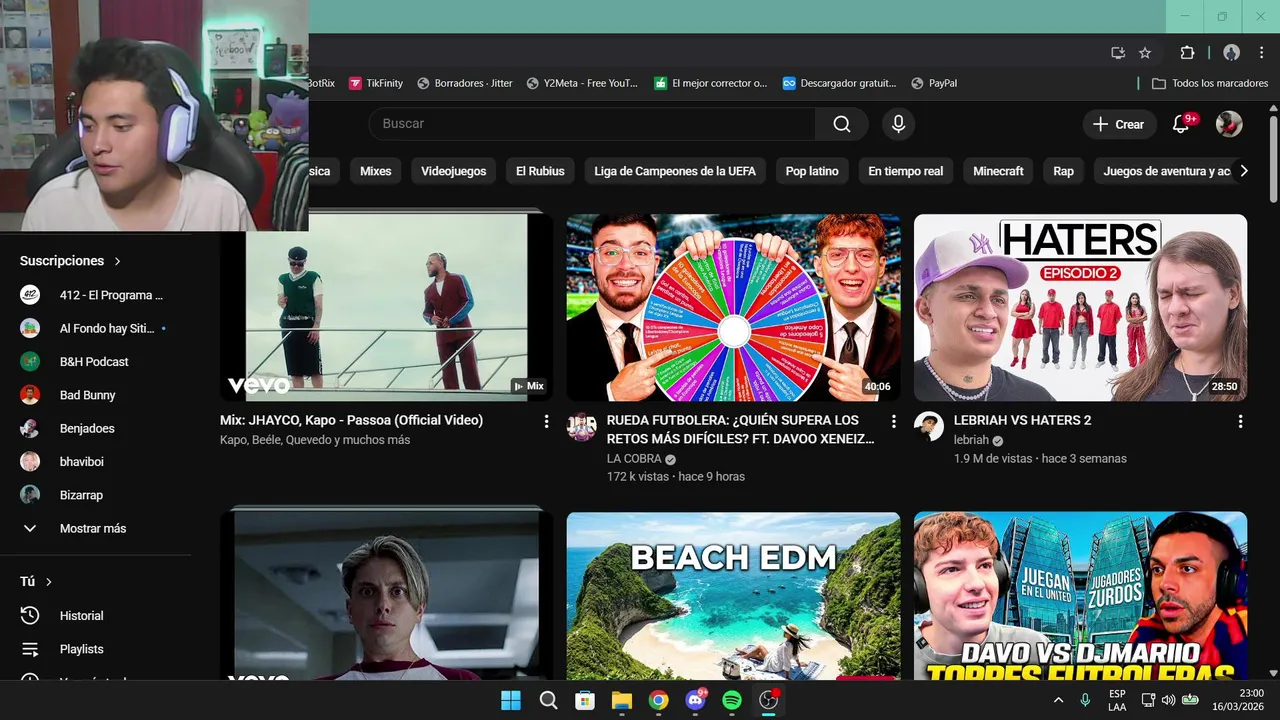Open the TikFinity bookmark
Viewport: 1280px width, 720px height.
tap(376, 83)
